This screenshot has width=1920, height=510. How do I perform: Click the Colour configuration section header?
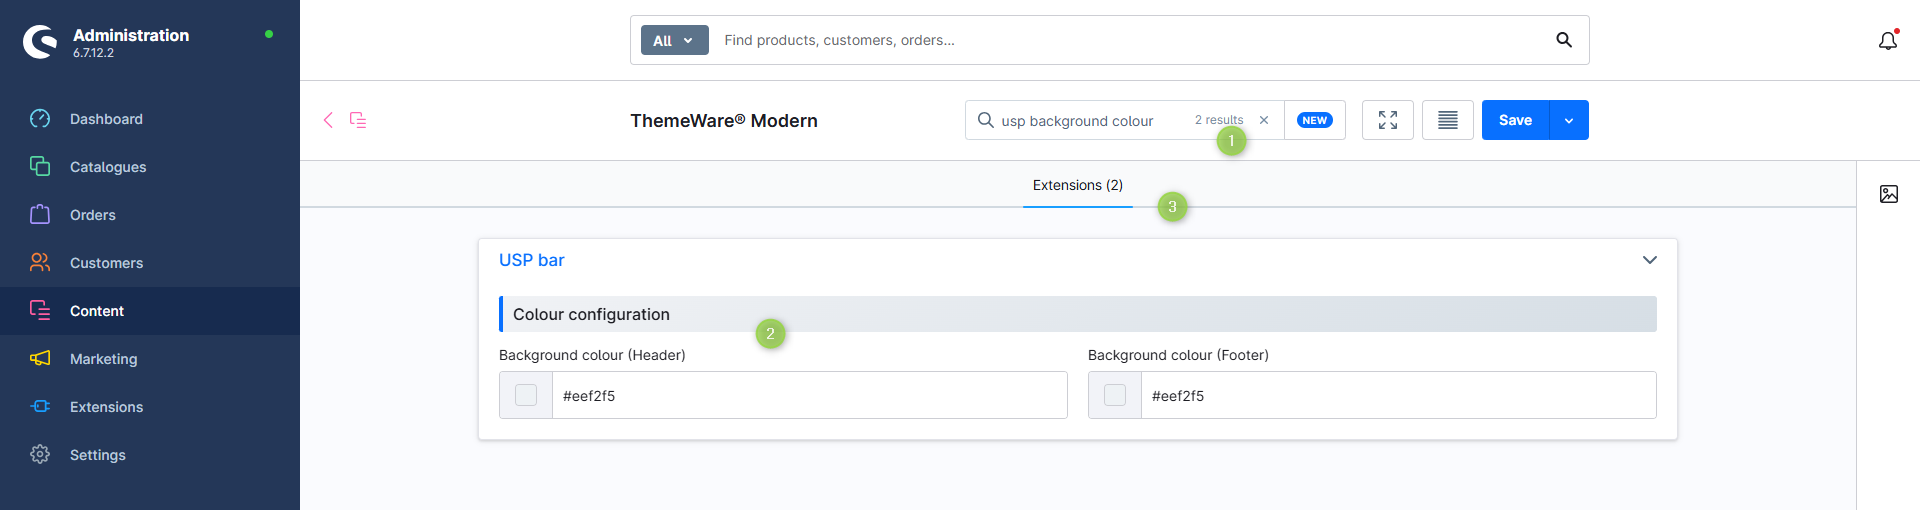pos(1078,314)
